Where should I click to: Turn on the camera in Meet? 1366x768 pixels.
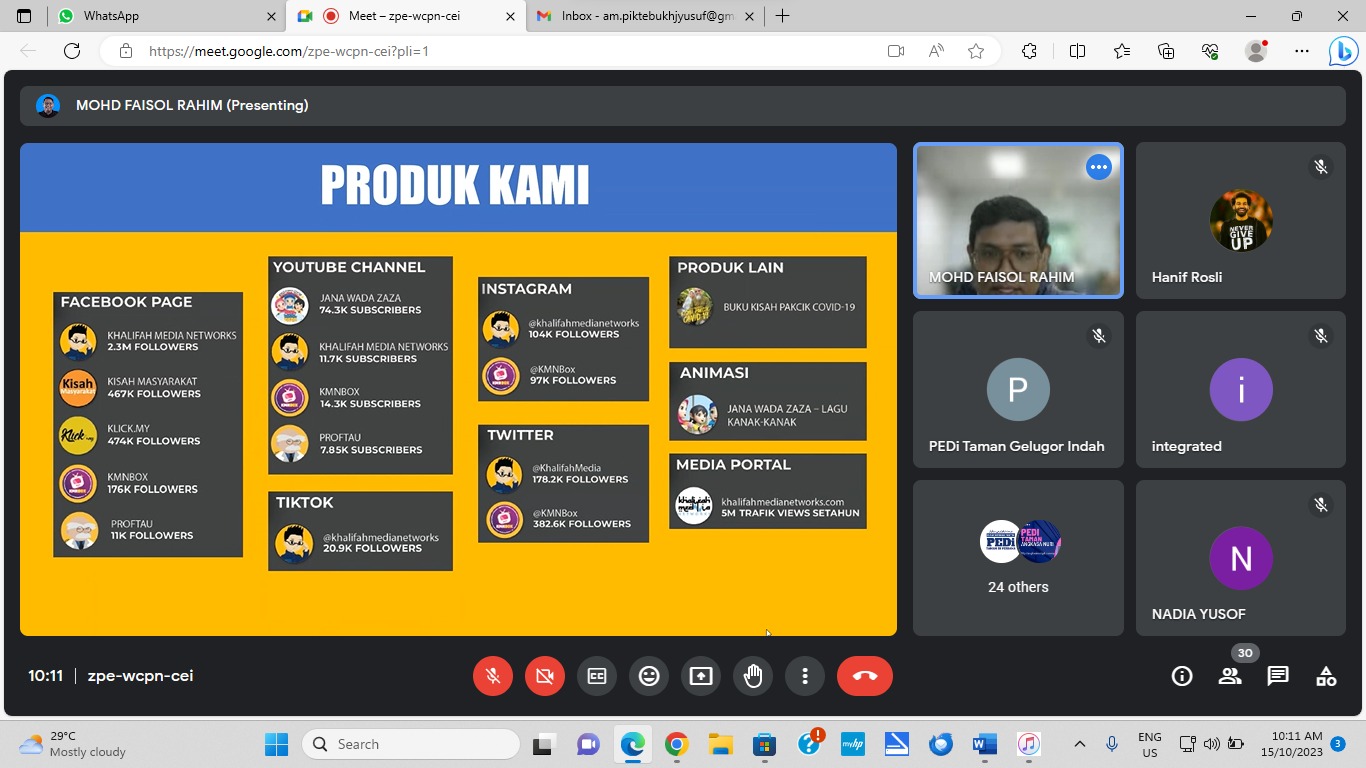545,676
